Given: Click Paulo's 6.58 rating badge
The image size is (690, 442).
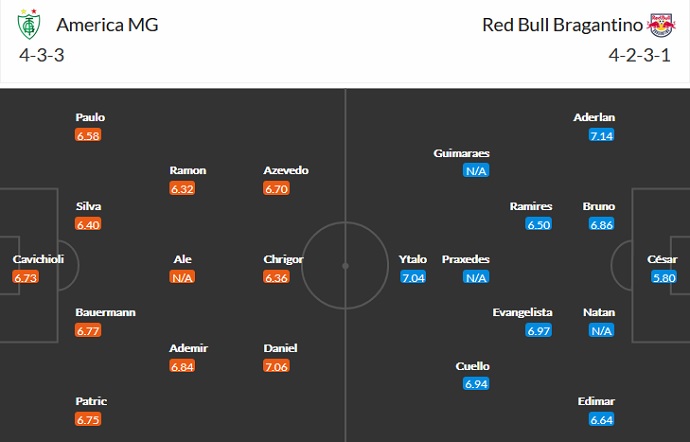Looking at the screenshot, I should [x=89, y=135].
